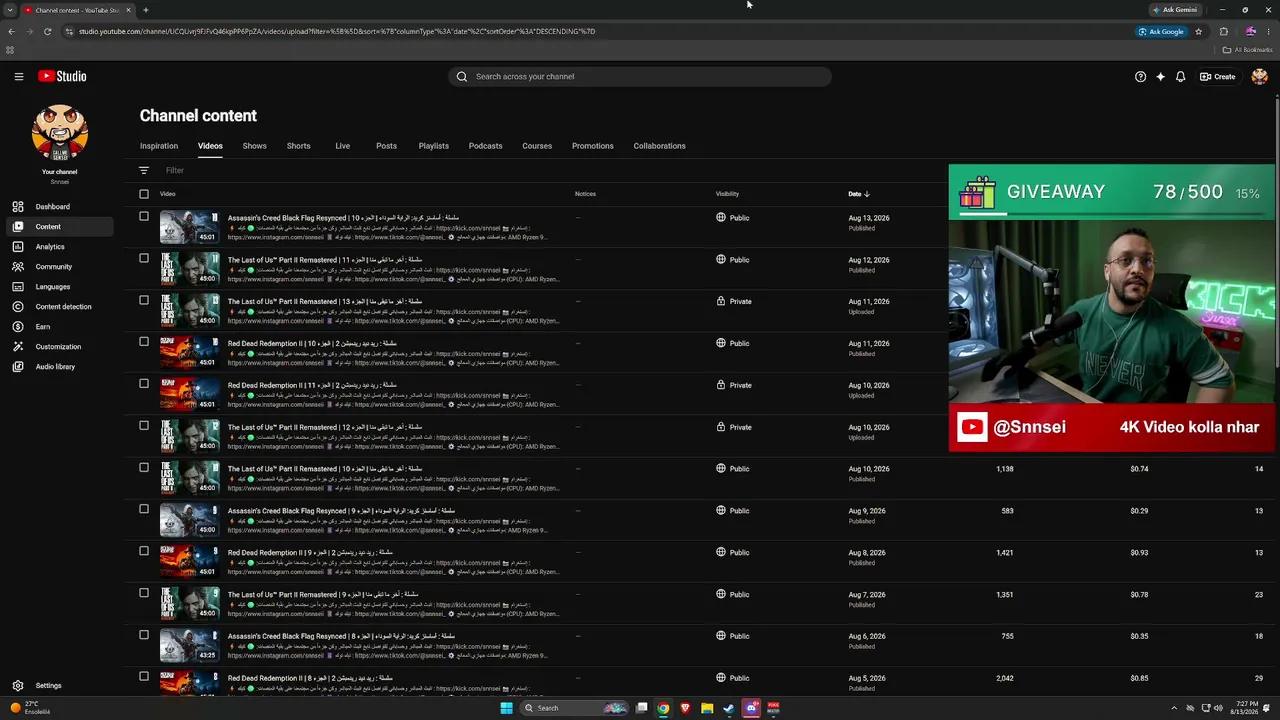Open Settings at the sidebar bottom
The image size is (1280, 720).
(60, 686)
